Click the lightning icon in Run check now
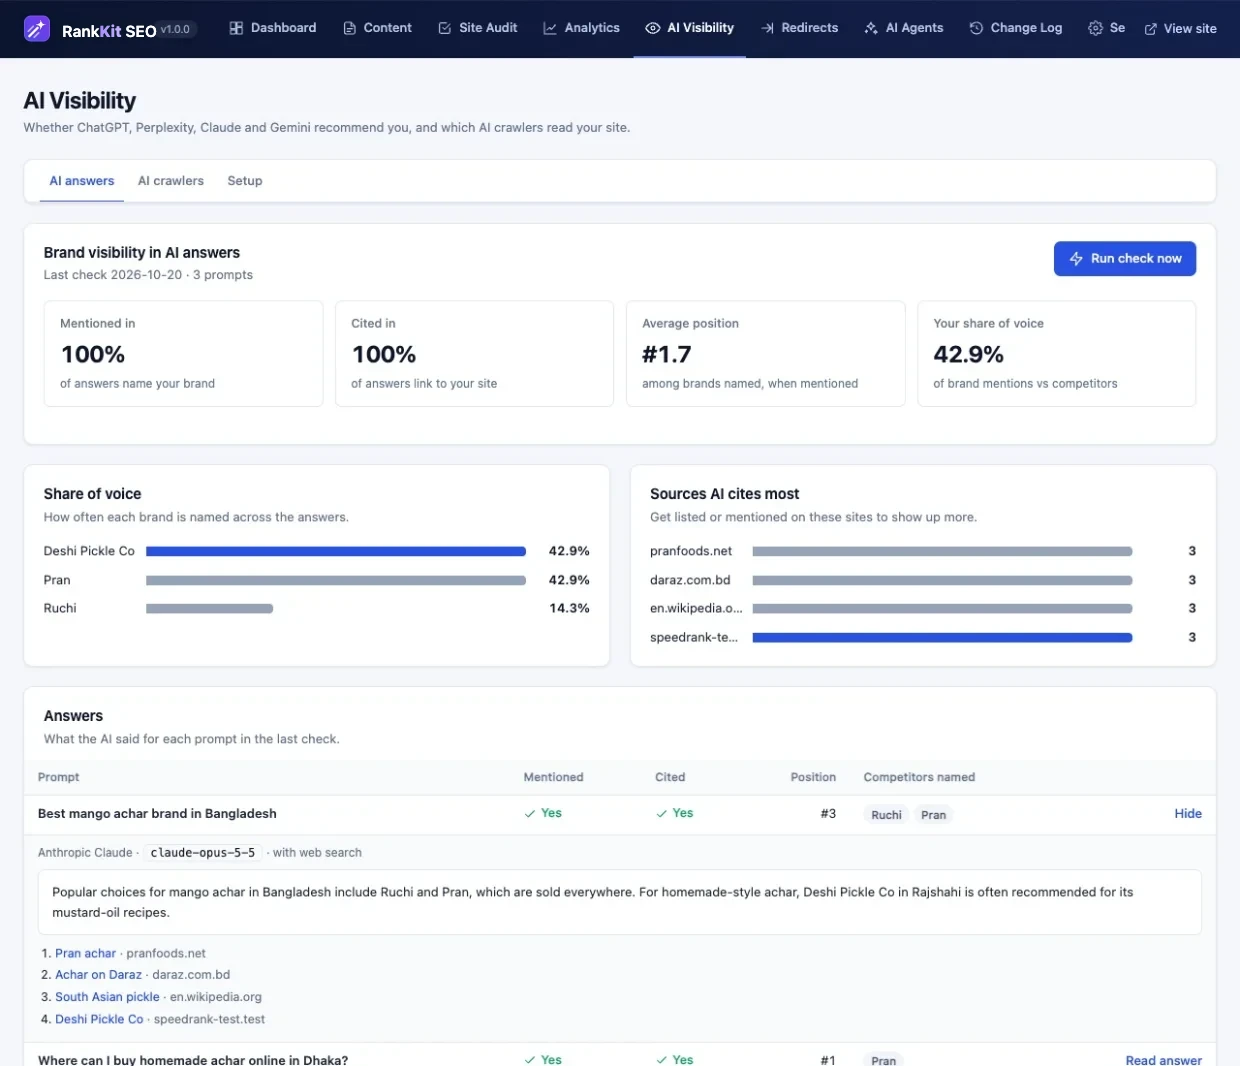The image size is (1240, 1066). click(1076, 259)
